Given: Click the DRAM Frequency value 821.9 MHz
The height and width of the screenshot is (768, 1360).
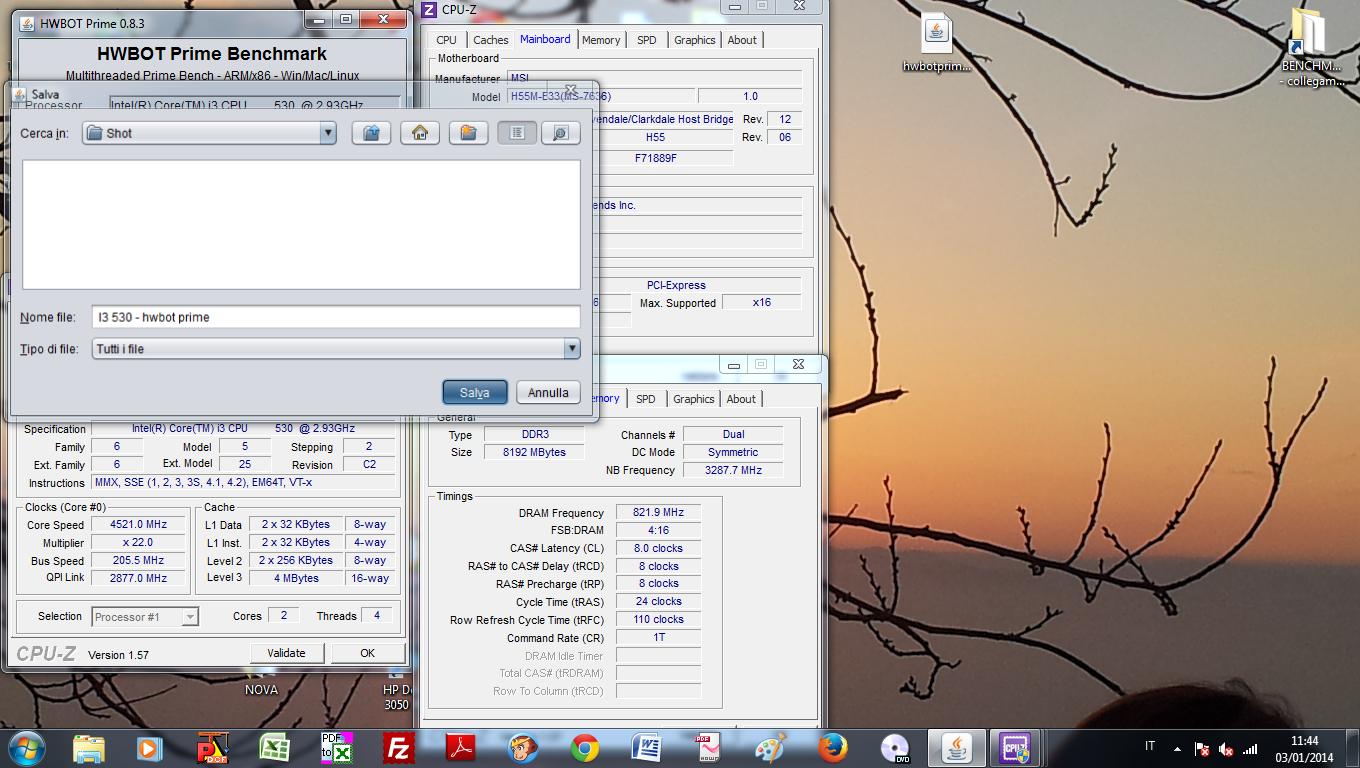Looking at the screenshot, I should pos(658,512).
